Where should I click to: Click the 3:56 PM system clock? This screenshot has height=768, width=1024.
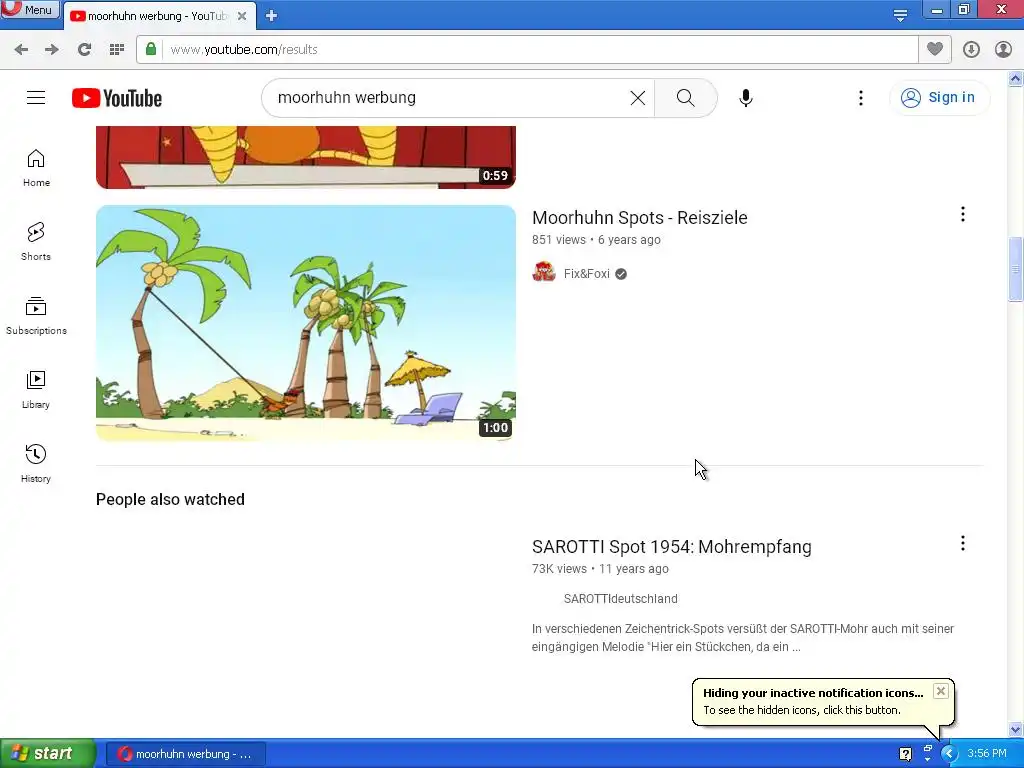coord(987,754)
